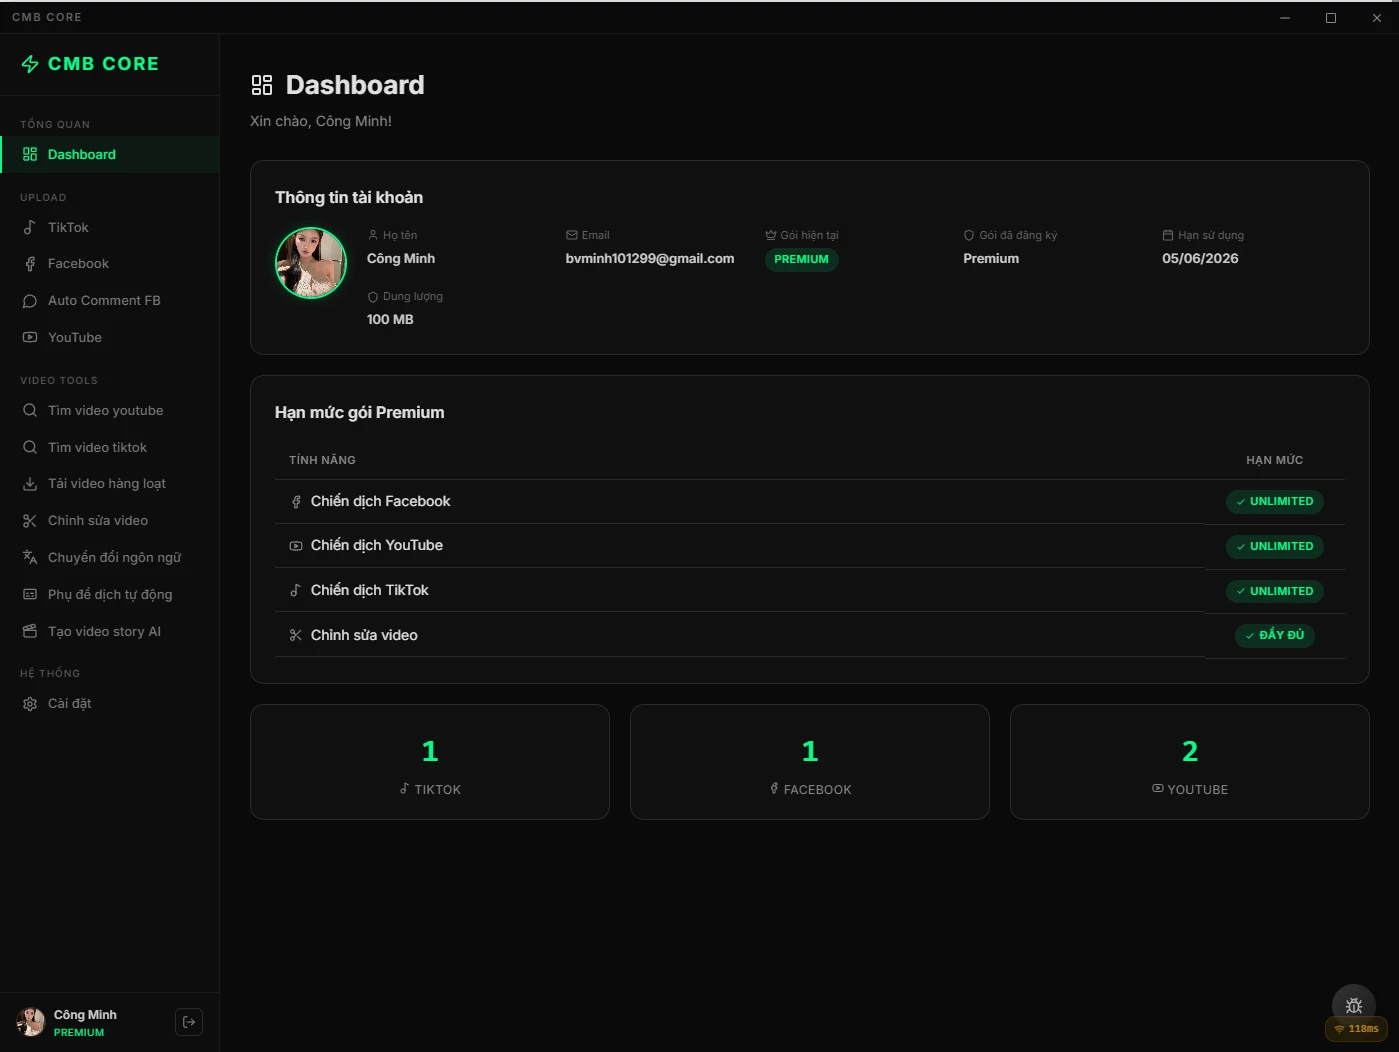Click the Dashboard grid icon in heading

(x=262, y=85)
